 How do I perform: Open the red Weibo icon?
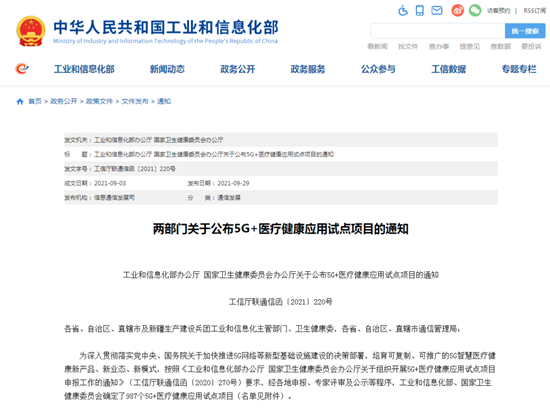coord(457,11)
